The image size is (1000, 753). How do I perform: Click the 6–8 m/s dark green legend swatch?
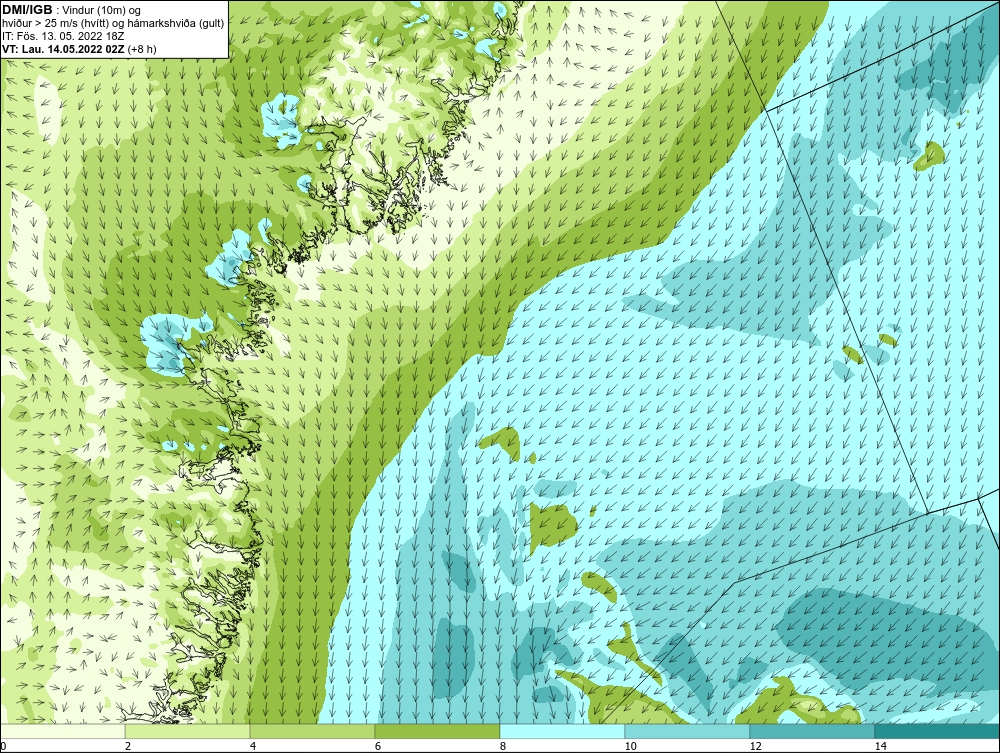click(x=438, y=731)
